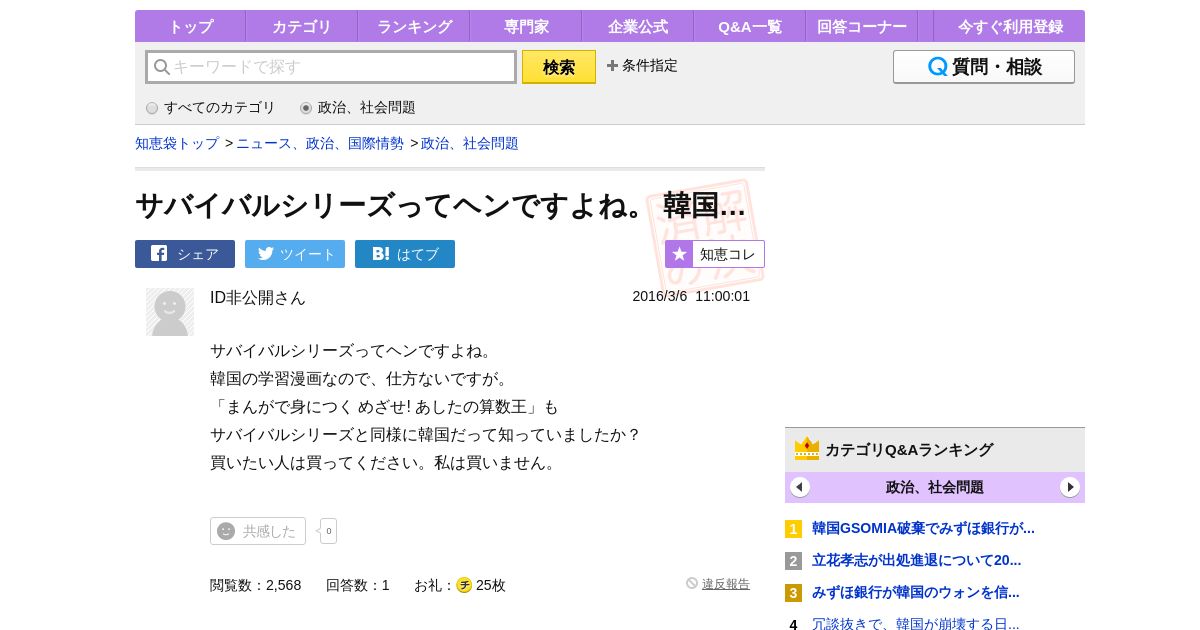Add question to 知恵コレ
1200x630 pixels.
(715, 254)
